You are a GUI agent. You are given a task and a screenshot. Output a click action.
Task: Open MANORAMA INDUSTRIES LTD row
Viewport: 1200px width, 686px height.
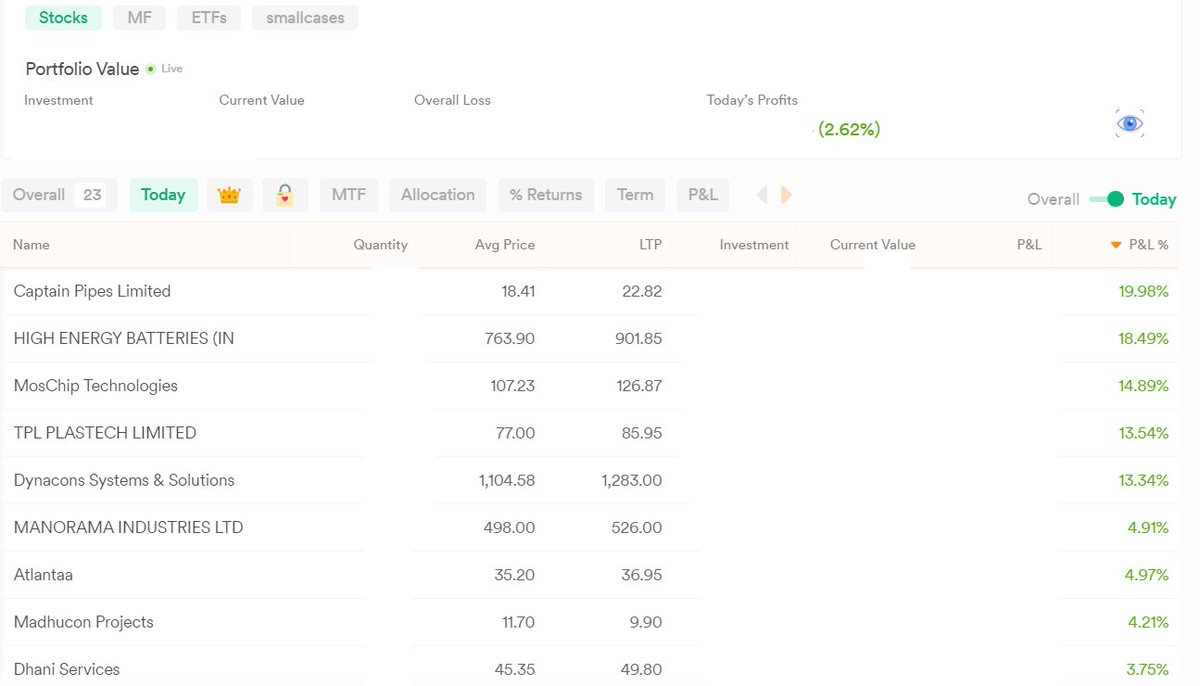pos(590,527)
